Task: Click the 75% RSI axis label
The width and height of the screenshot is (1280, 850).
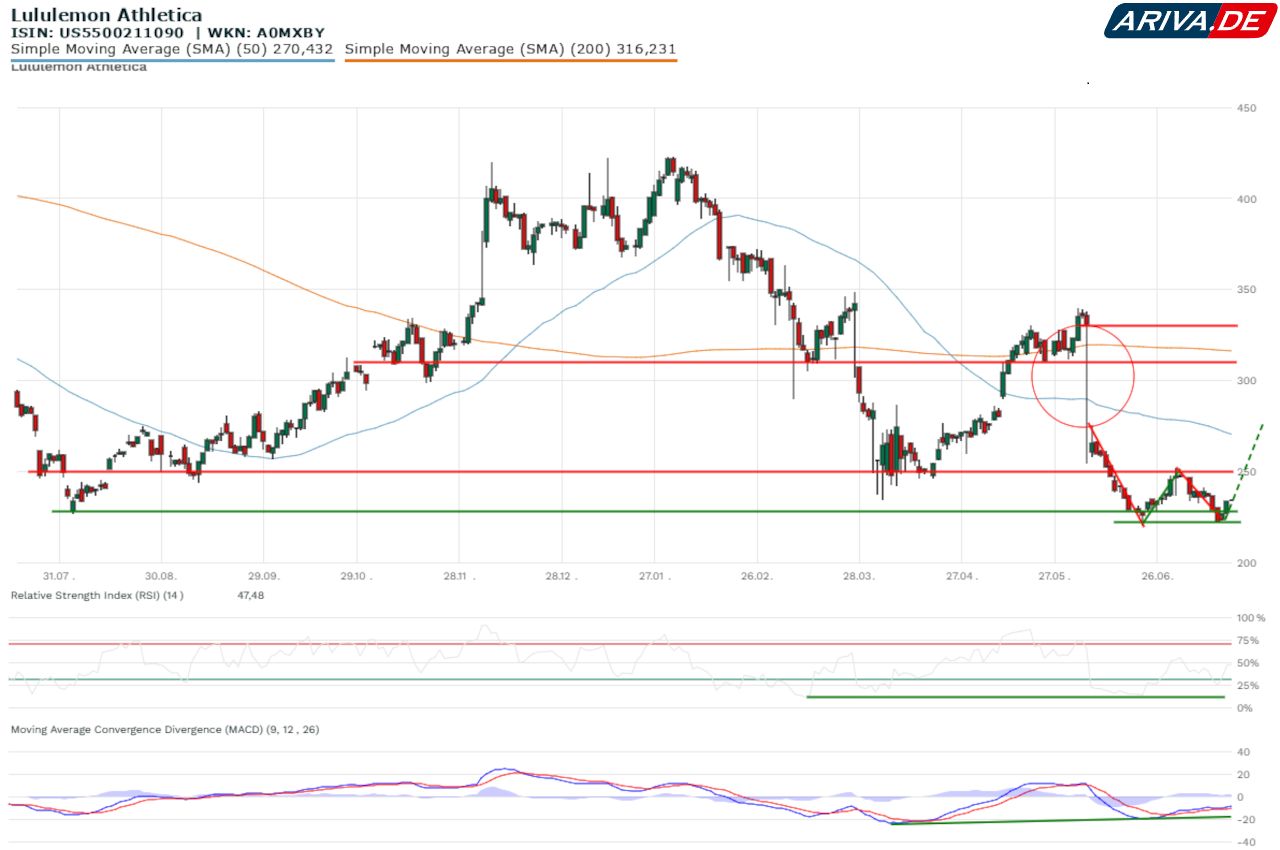Action: click(1247, 641)
